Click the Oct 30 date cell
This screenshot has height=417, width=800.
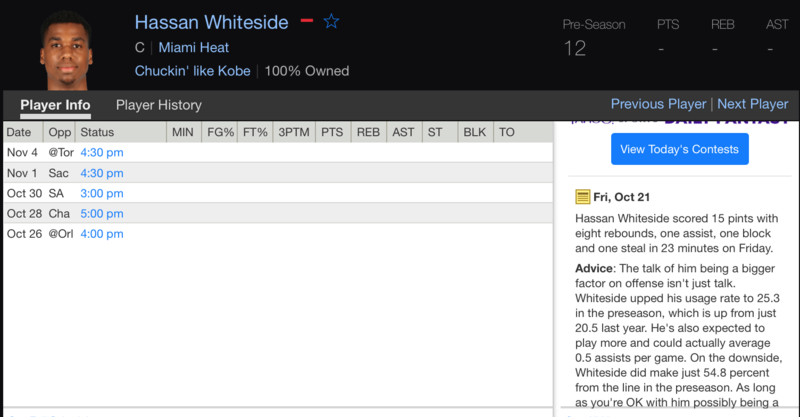24,193
